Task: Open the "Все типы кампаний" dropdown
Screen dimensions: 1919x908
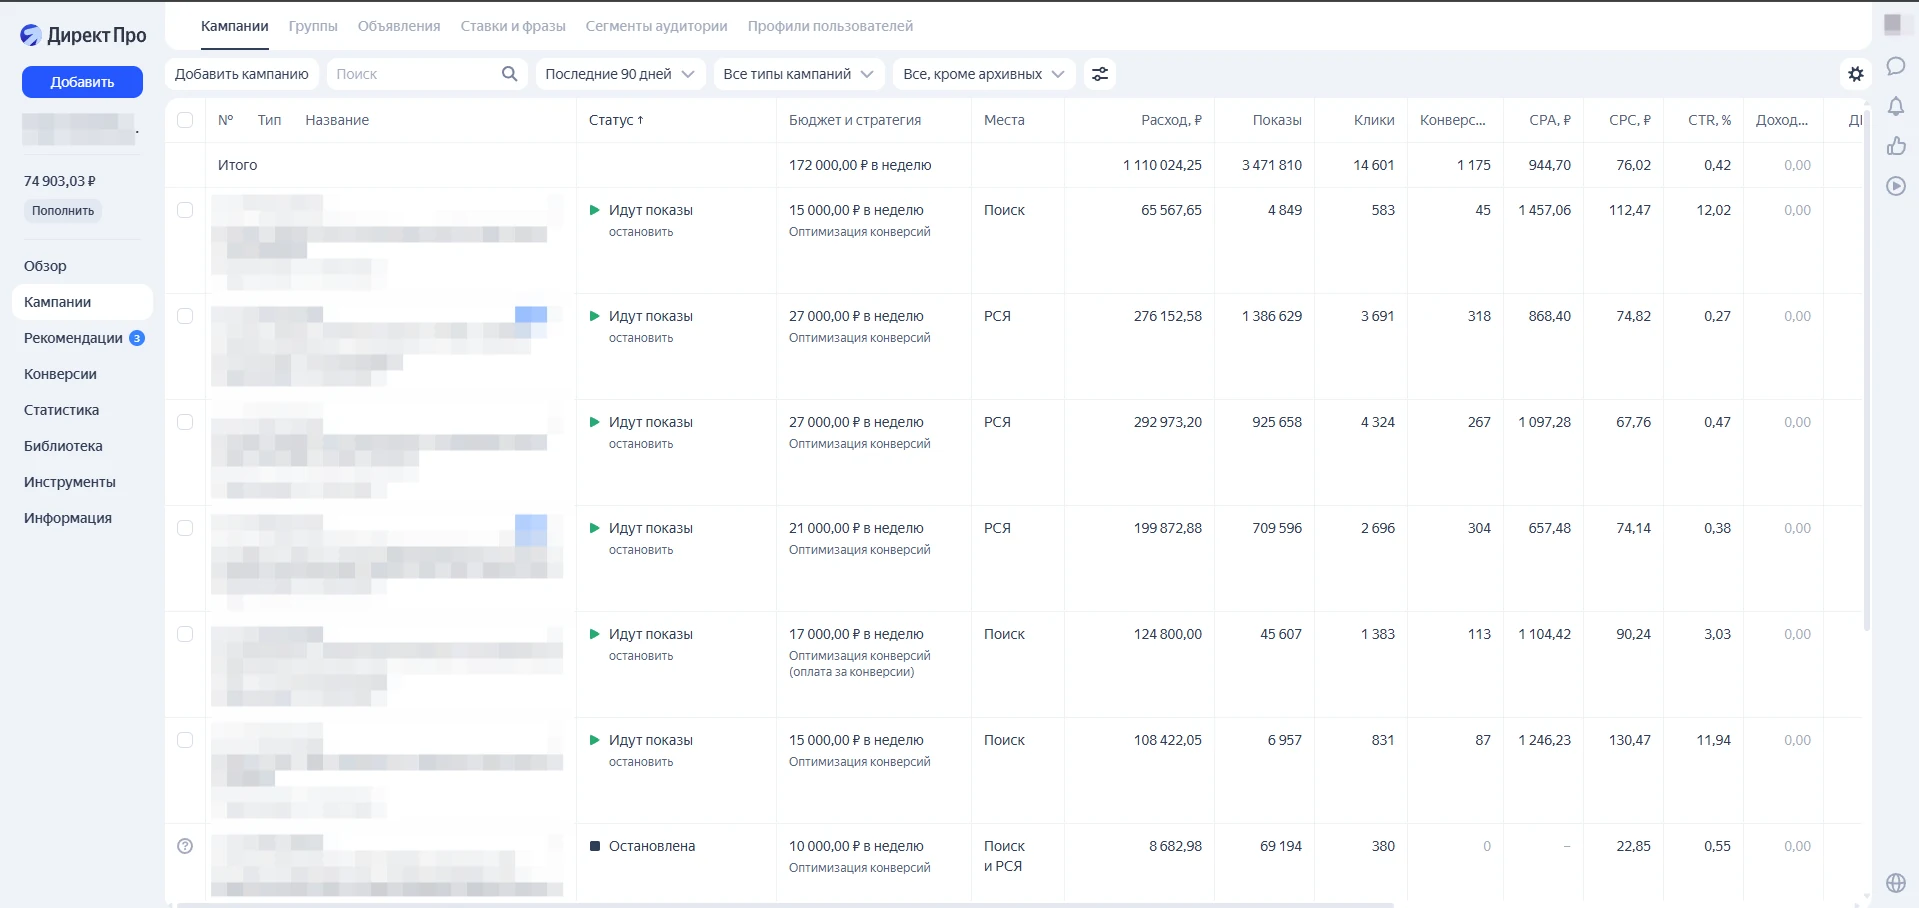Action: tap(798, 74)
